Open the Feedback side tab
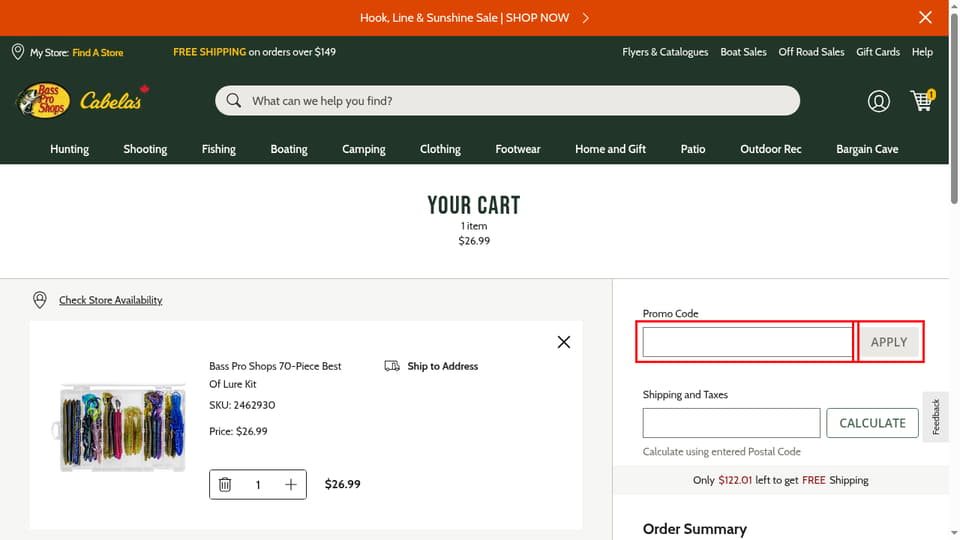The image size is (960, 540). 936,417
